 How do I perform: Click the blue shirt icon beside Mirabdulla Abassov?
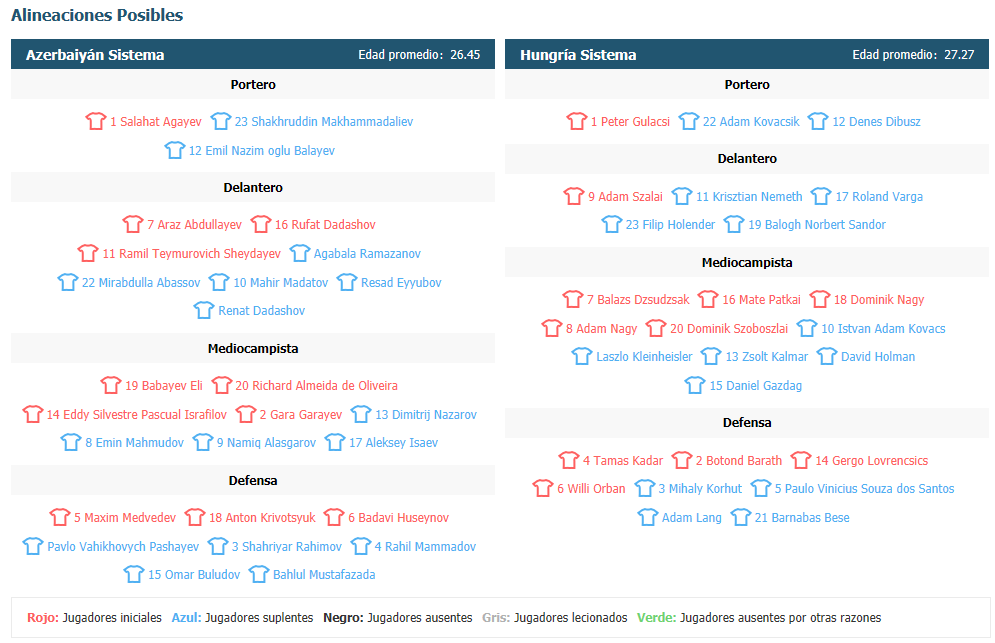[x=67, y=282]
